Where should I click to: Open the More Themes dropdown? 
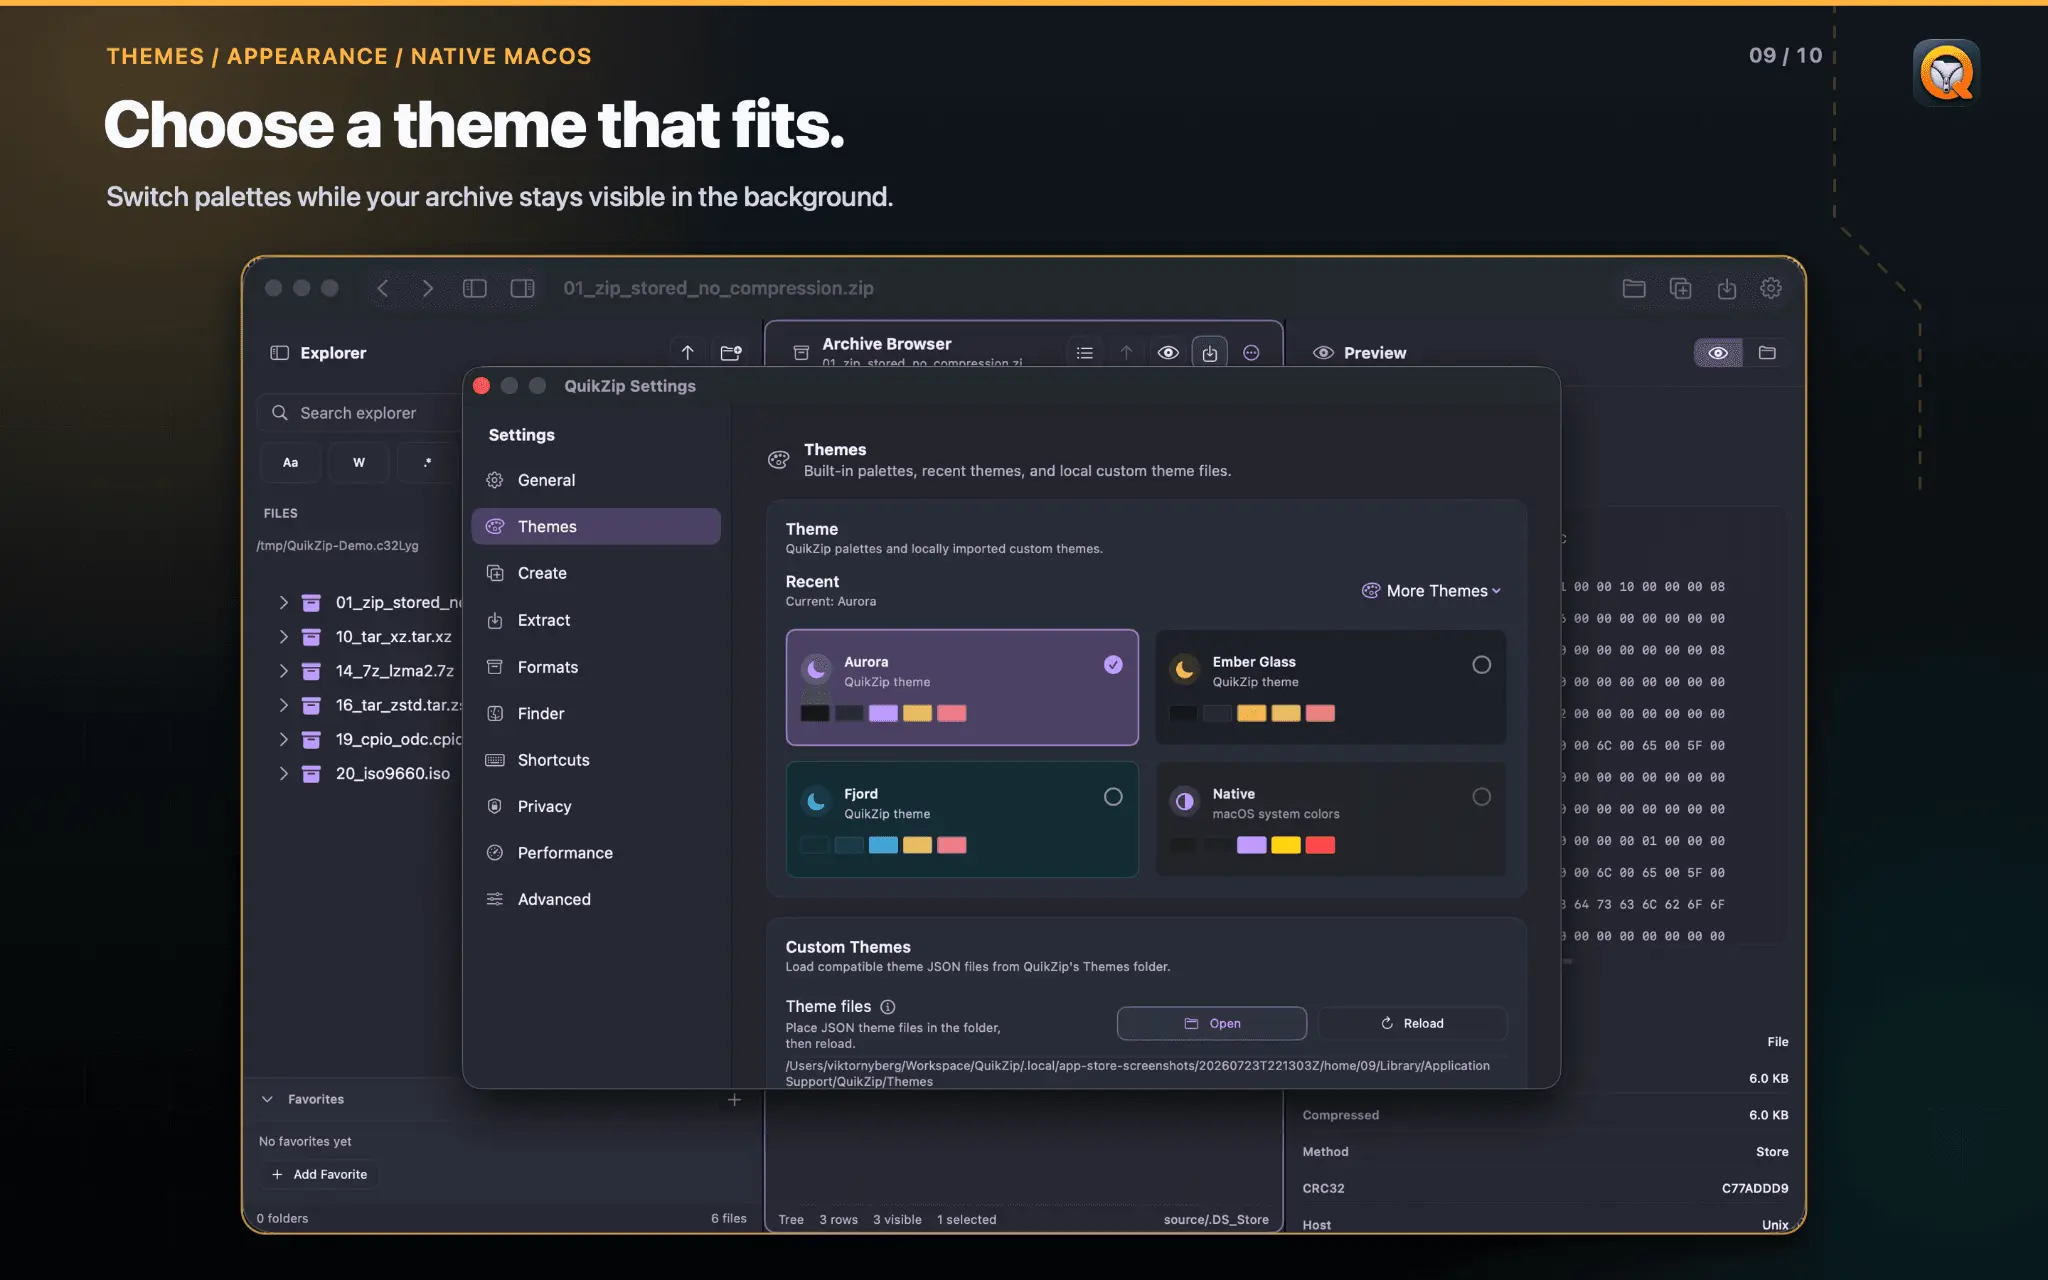click(x=1431, y=591)
